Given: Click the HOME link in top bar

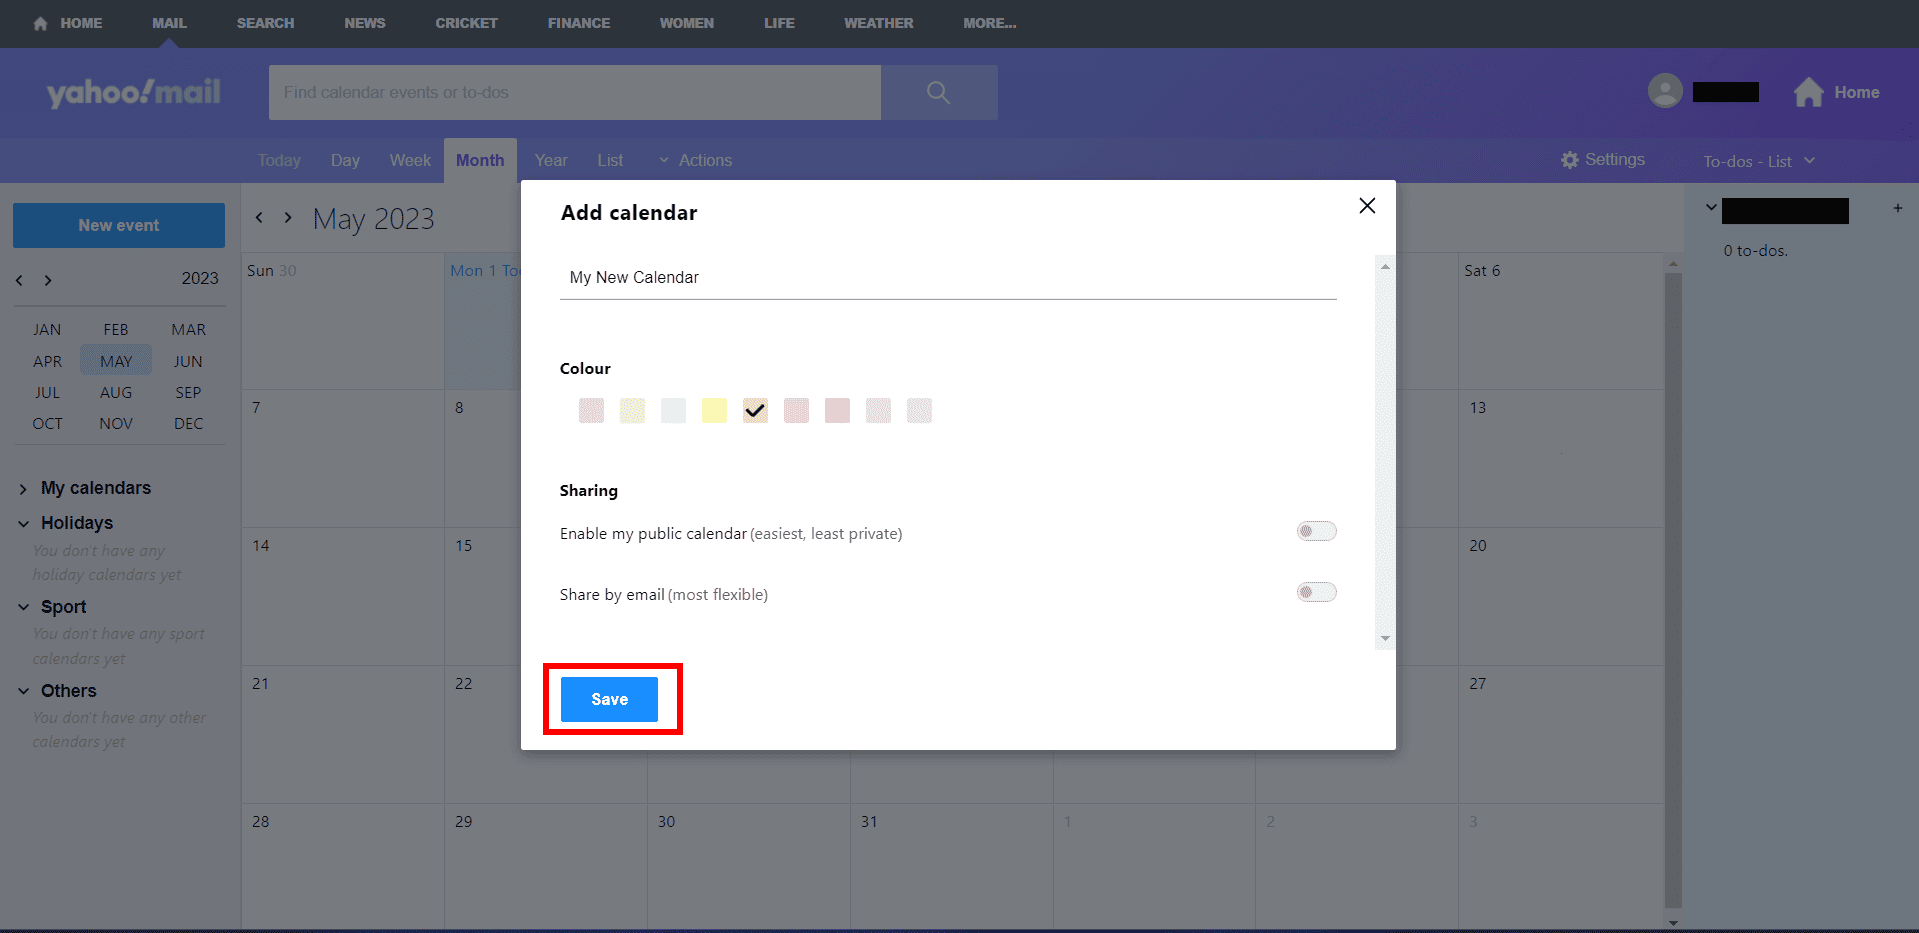Looking at the screenshot, I should pyautogui.click(x=68, y=23).
